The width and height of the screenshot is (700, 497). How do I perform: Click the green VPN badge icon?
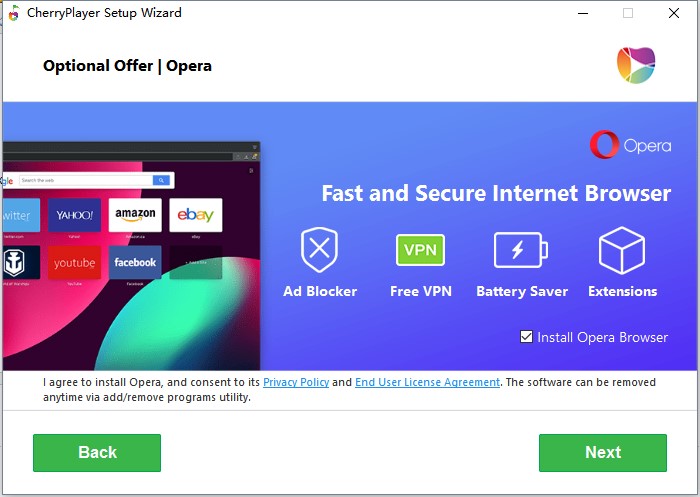tap(420, 250)
